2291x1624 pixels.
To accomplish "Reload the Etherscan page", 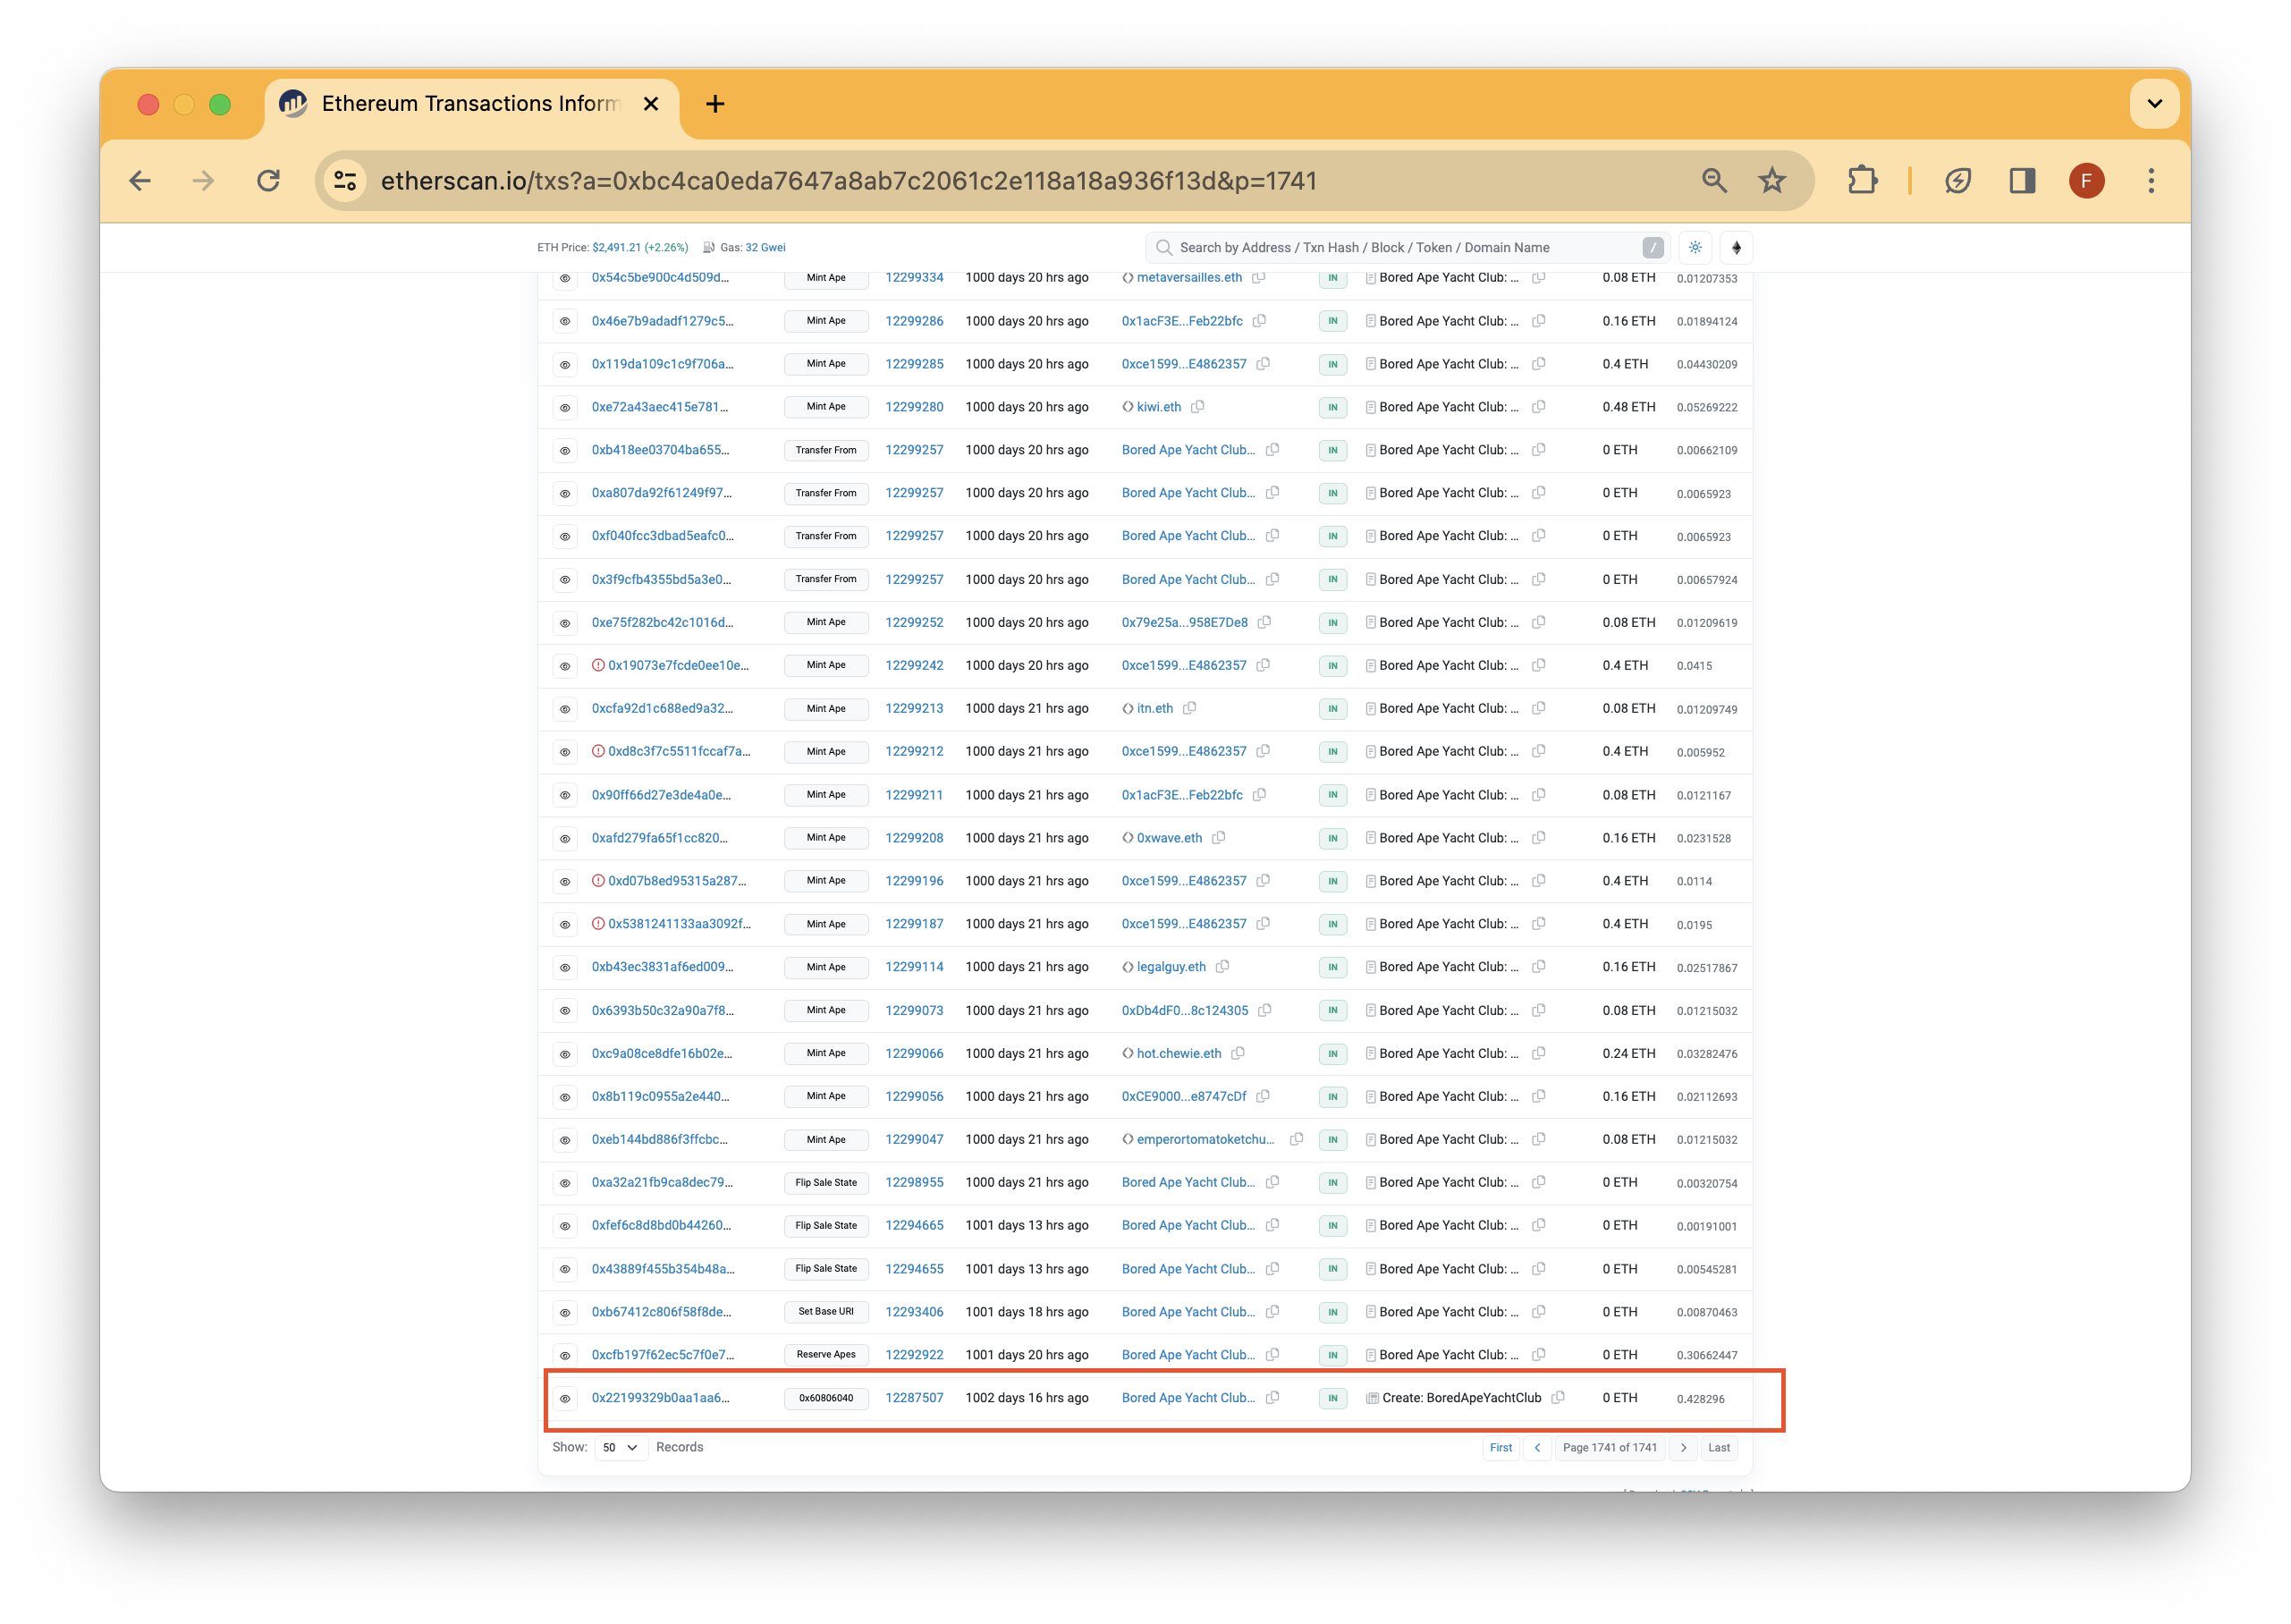I will coord(268,181).
